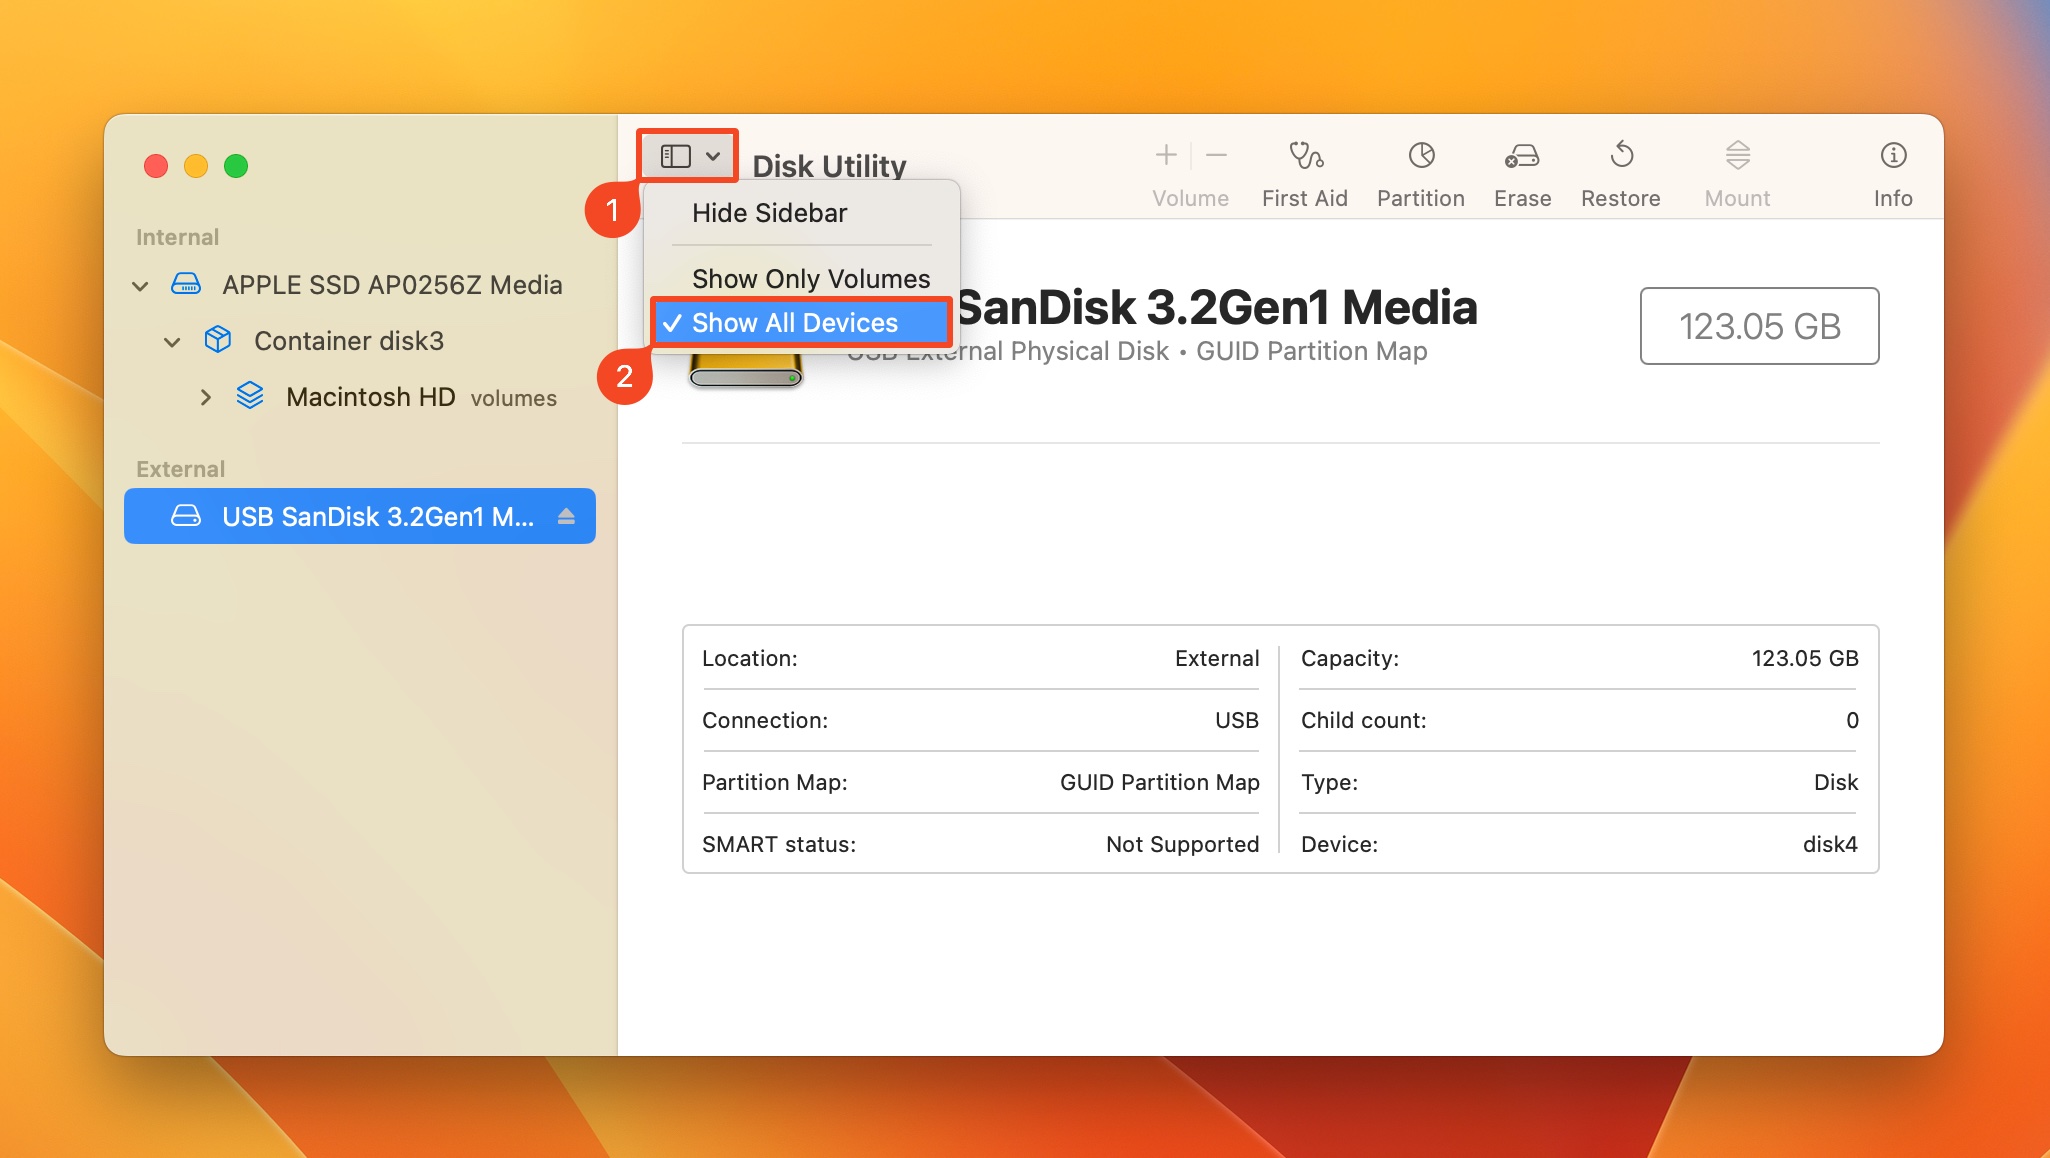Image resolution: width=2050 pixels, height=1158 pixels.
Task: Select USB SanDisk 3.2Gen1 Media drive
Action: [360, 516]
